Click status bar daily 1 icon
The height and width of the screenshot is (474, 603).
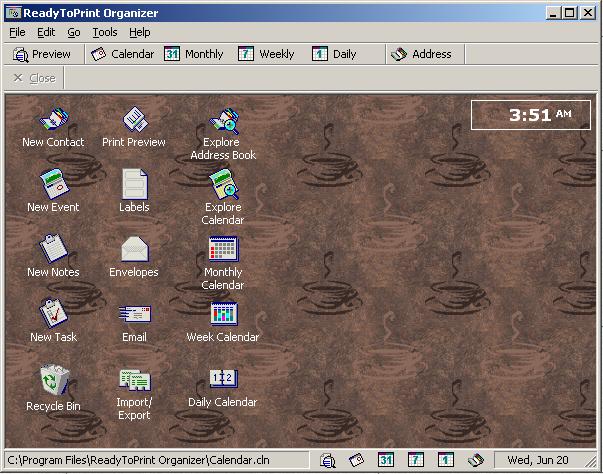point(446,460)
